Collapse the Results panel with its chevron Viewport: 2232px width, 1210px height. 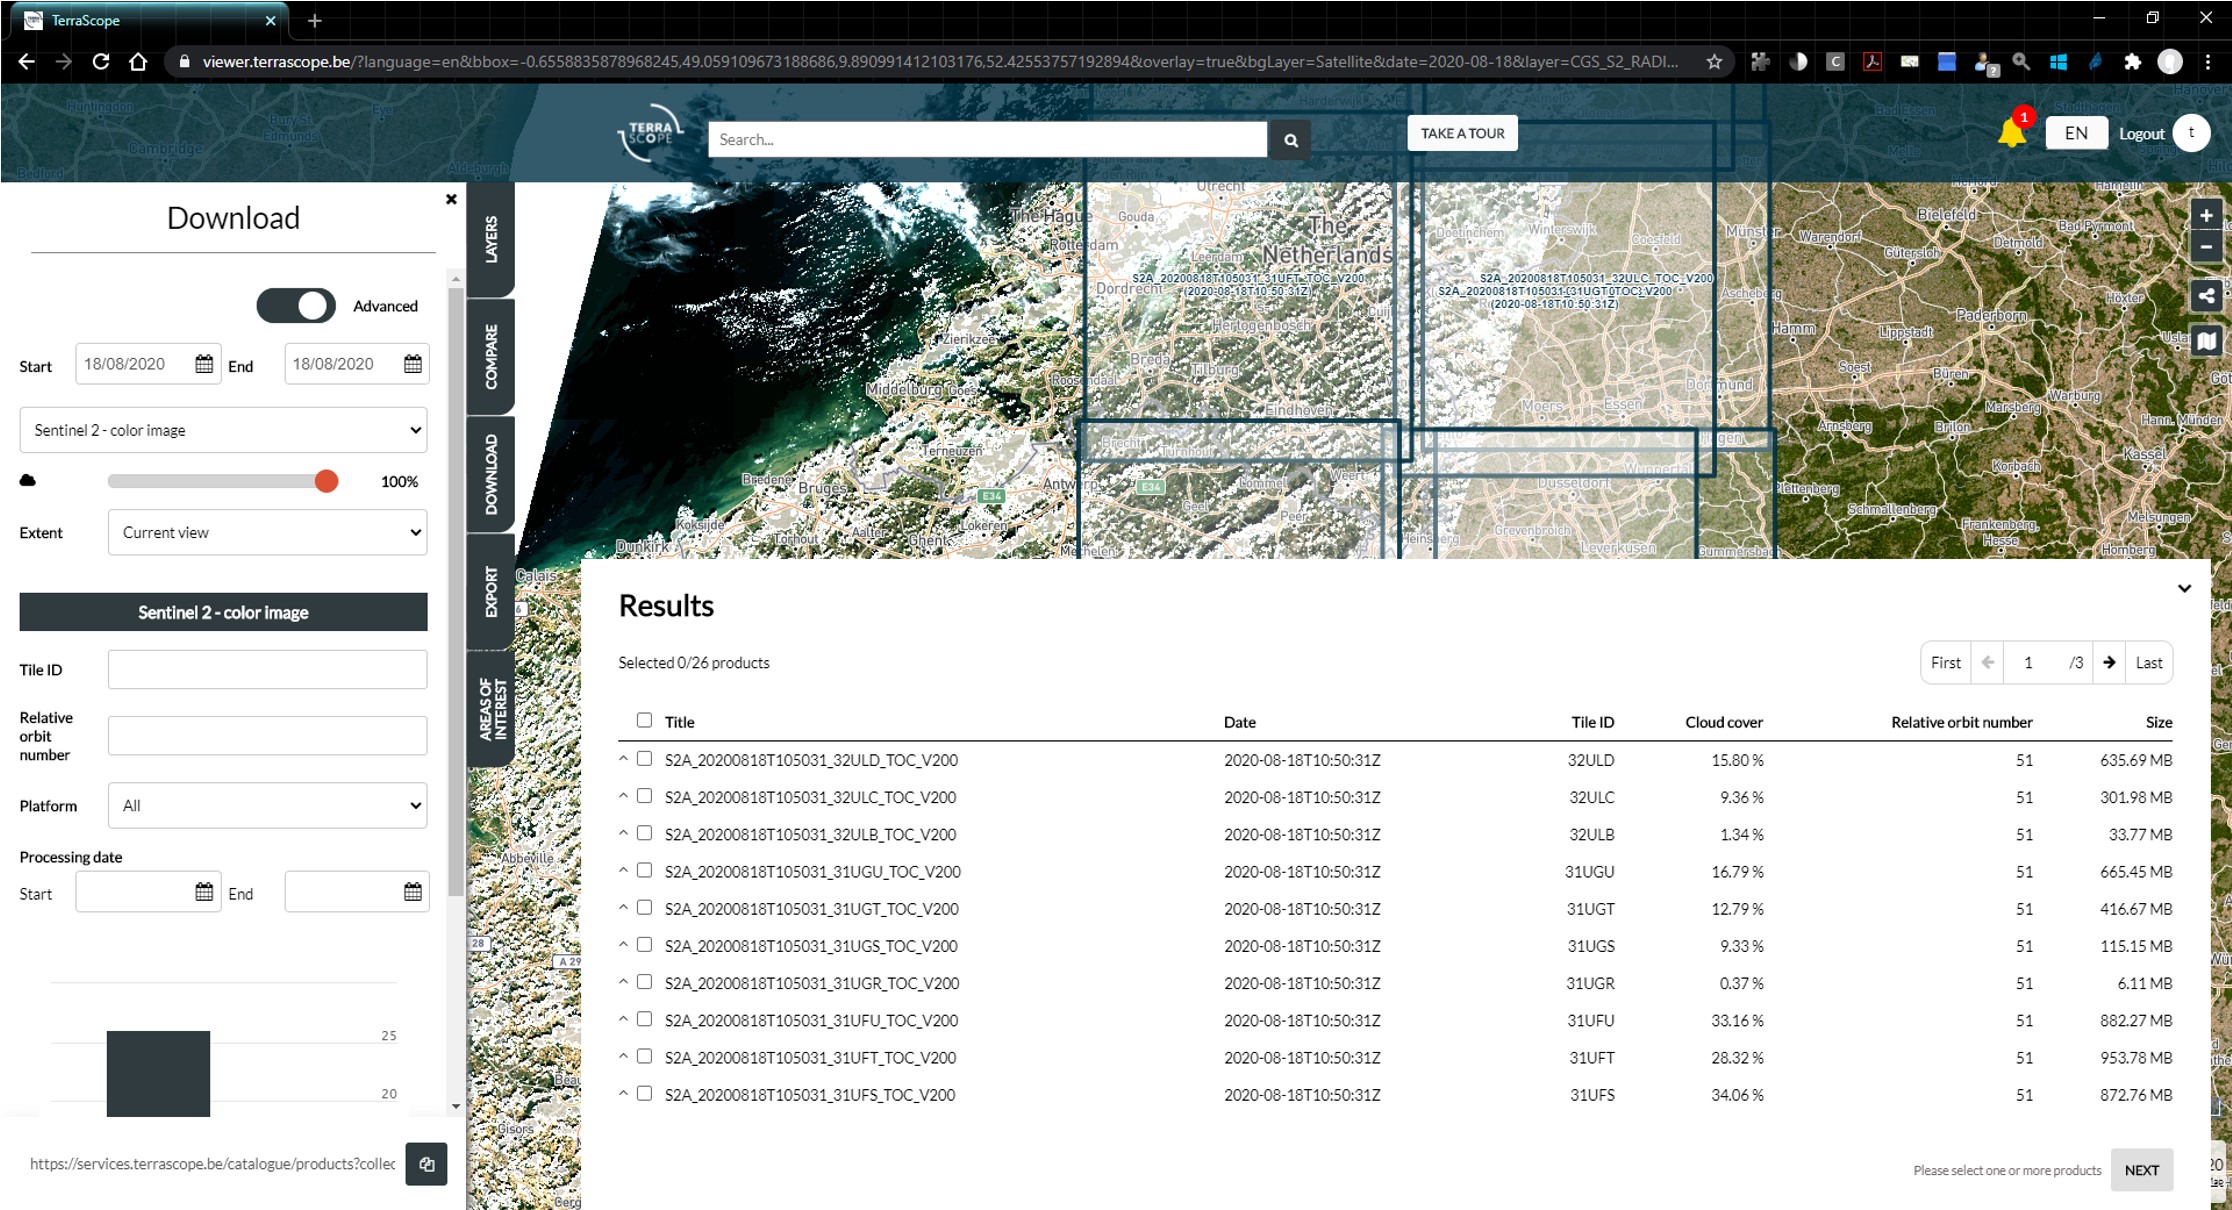point(2185,589)
